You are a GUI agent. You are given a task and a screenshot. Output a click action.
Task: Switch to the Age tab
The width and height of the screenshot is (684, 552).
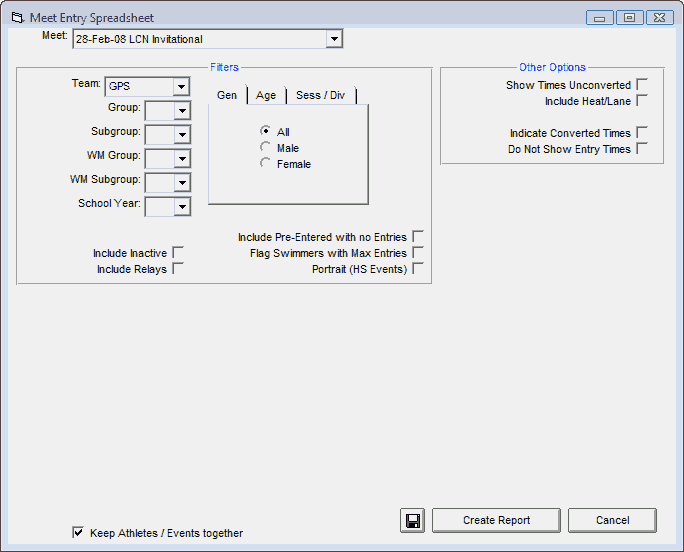[266, 95]
